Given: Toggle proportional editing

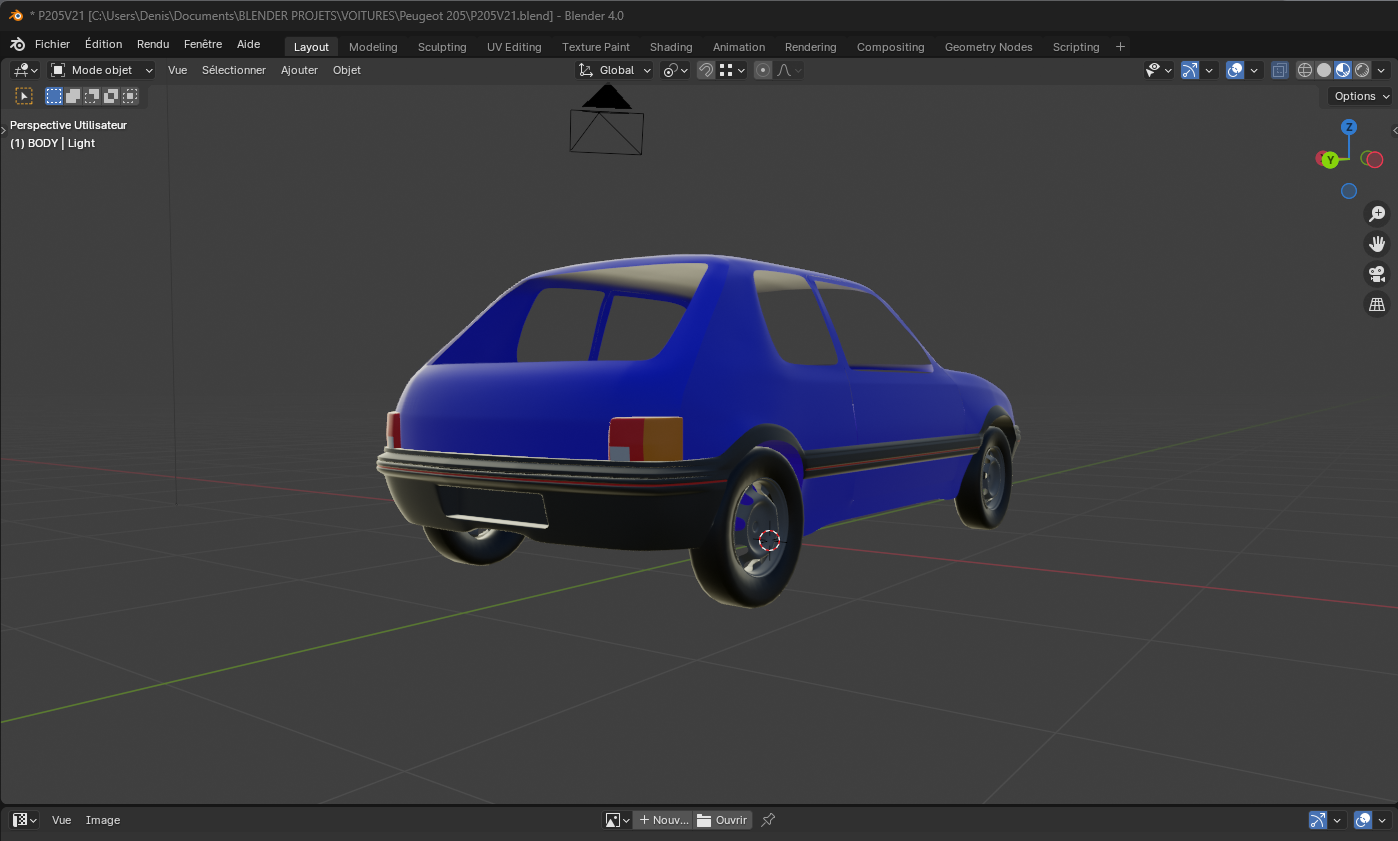Looking at the screenshot, I should coord(764,70).
